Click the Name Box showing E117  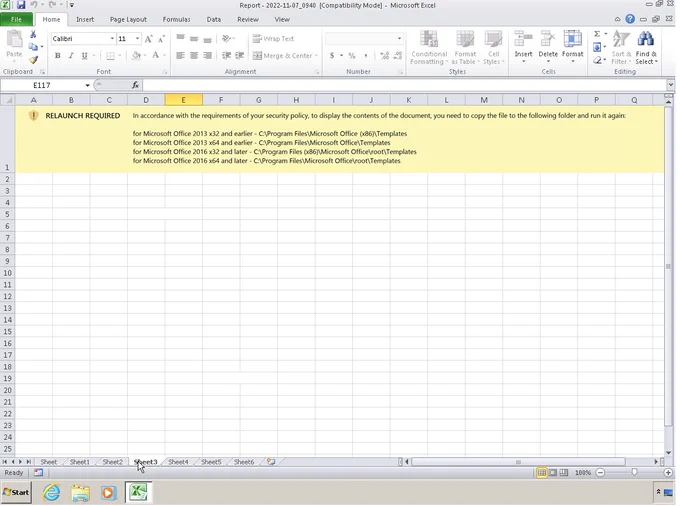pyautogui.click(x=42, y=85)
